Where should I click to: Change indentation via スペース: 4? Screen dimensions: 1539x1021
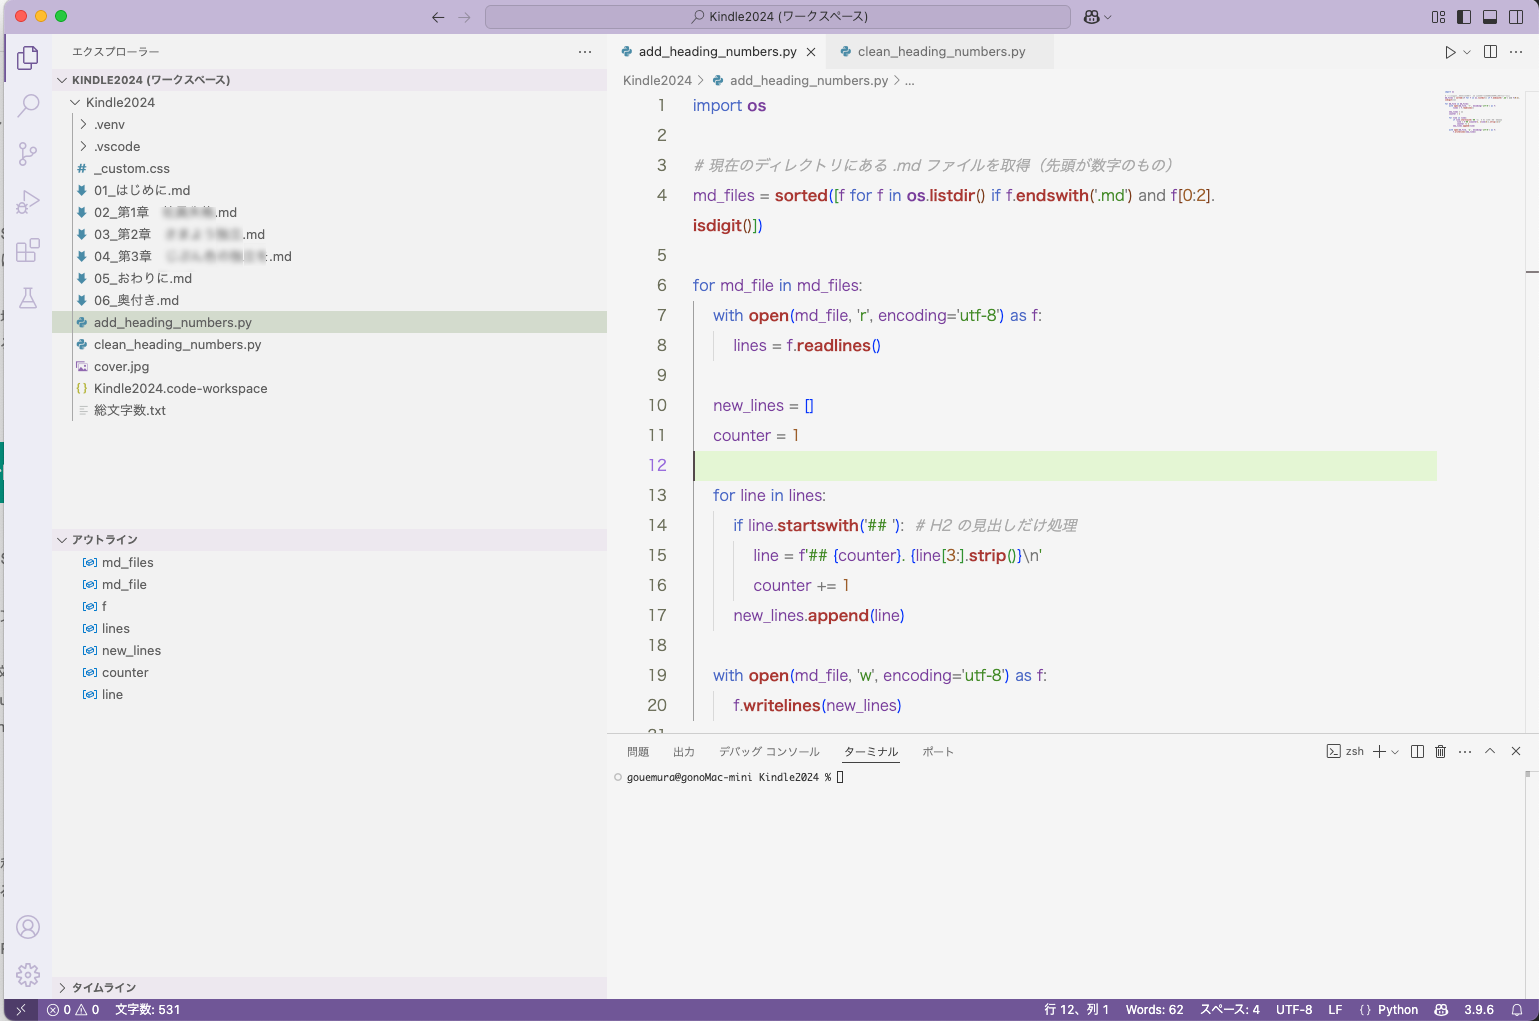(x=1230, y=1010)
